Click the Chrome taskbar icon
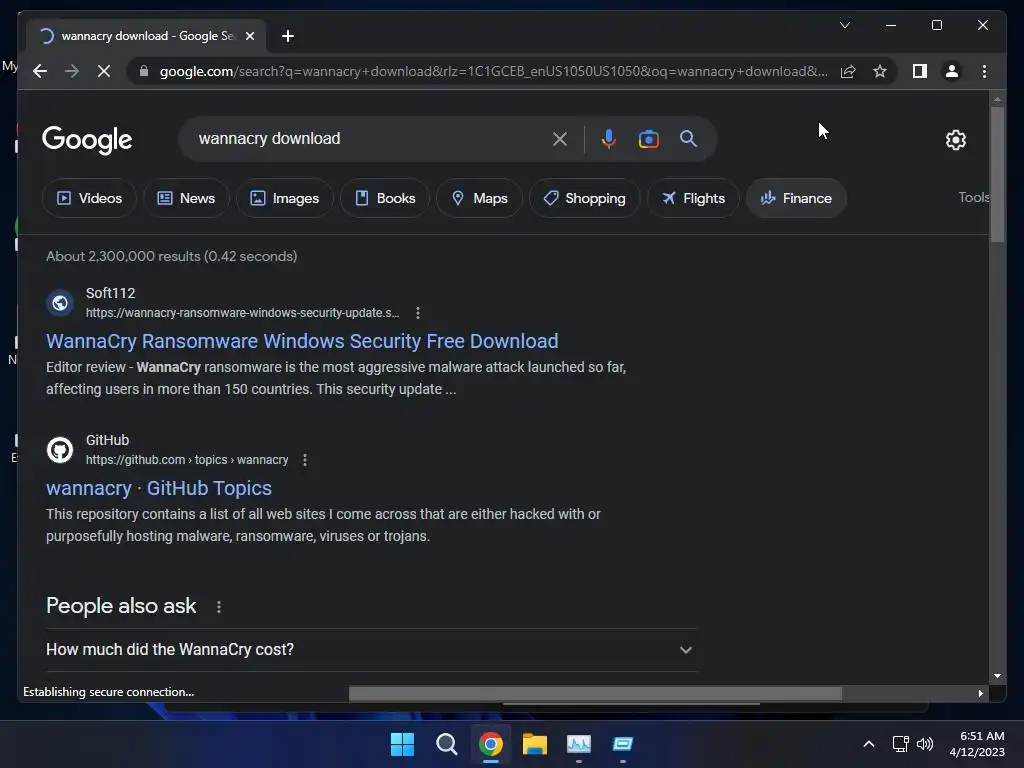 (x=490, y=744)
